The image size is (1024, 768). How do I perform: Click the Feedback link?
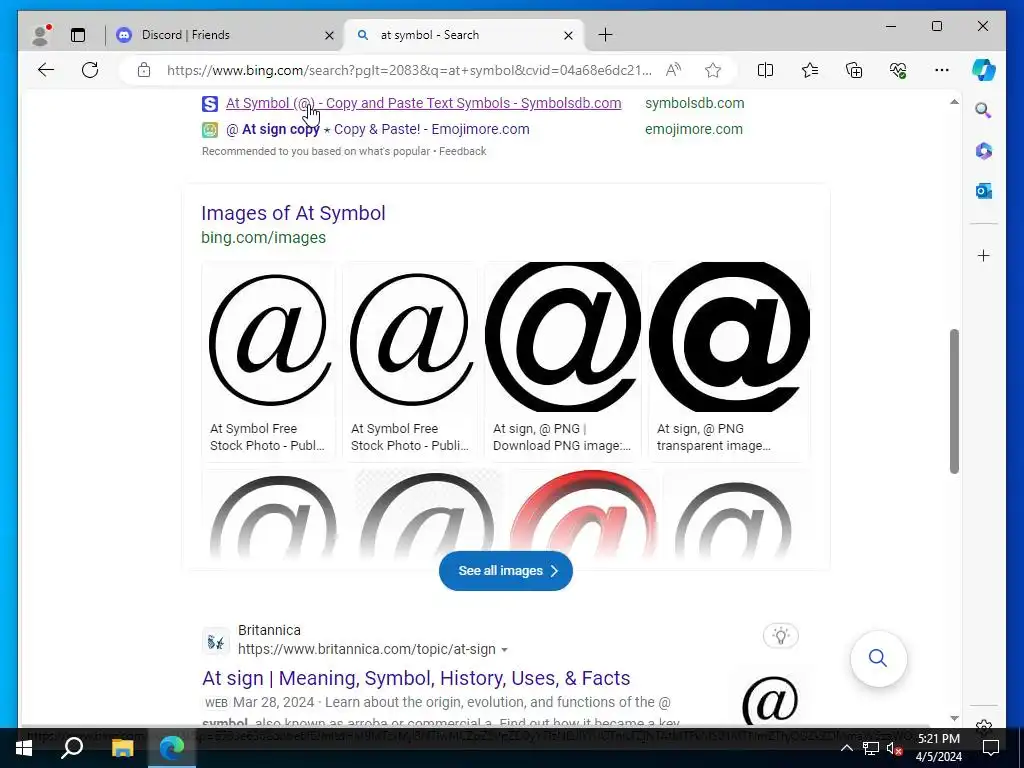click(x=462, y=151)
